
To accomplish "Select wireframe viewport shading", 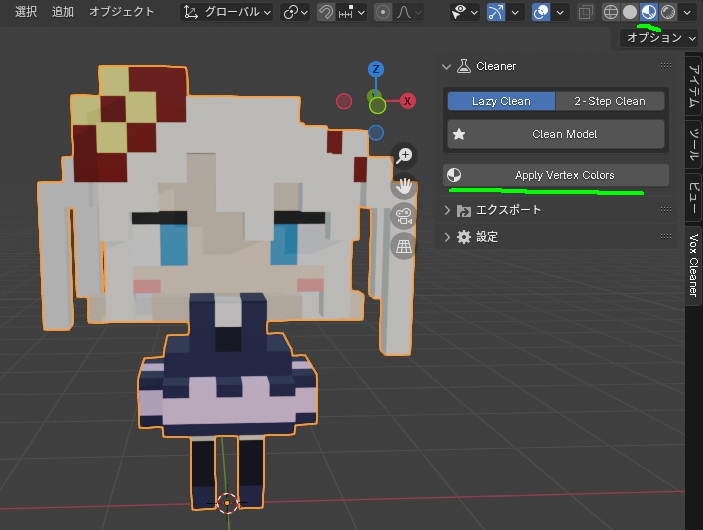I will click(611, 12).
